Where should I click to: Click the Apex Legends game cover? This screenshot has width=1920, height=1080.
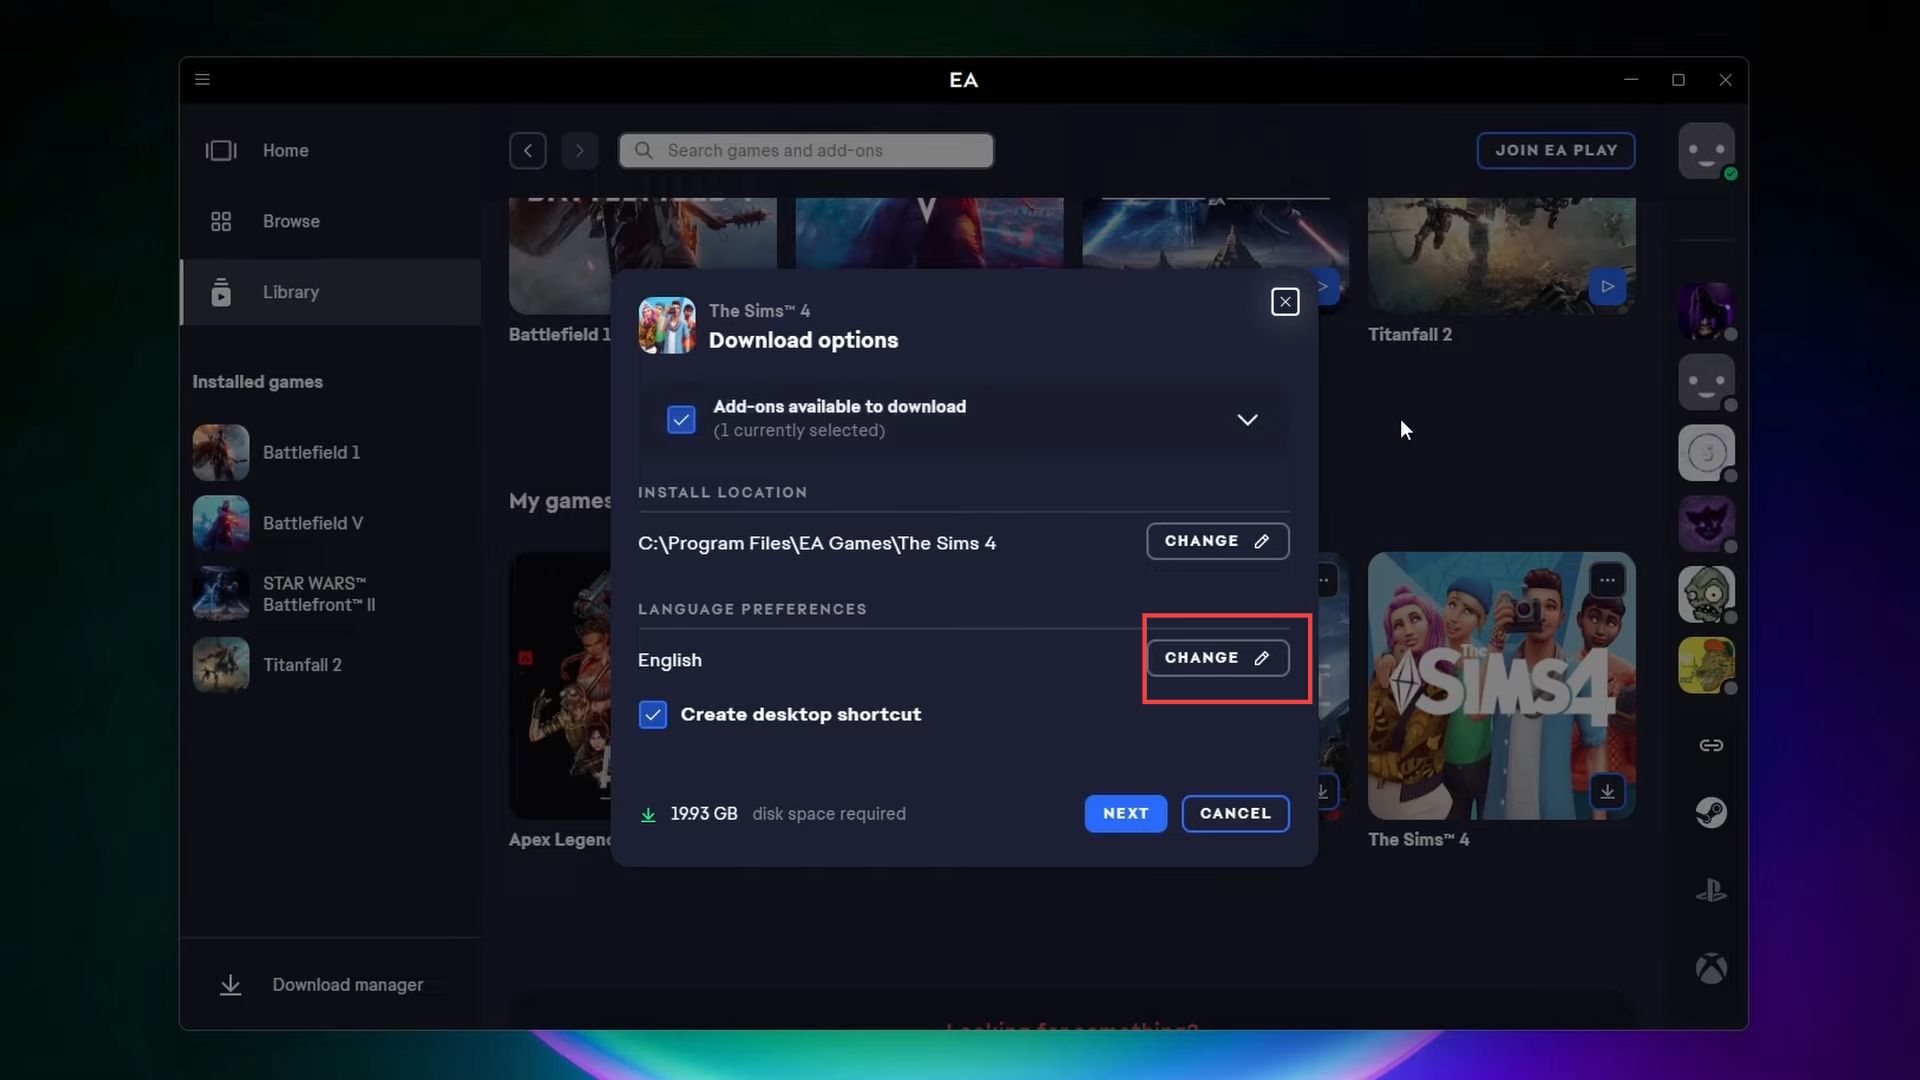[560, 686]
